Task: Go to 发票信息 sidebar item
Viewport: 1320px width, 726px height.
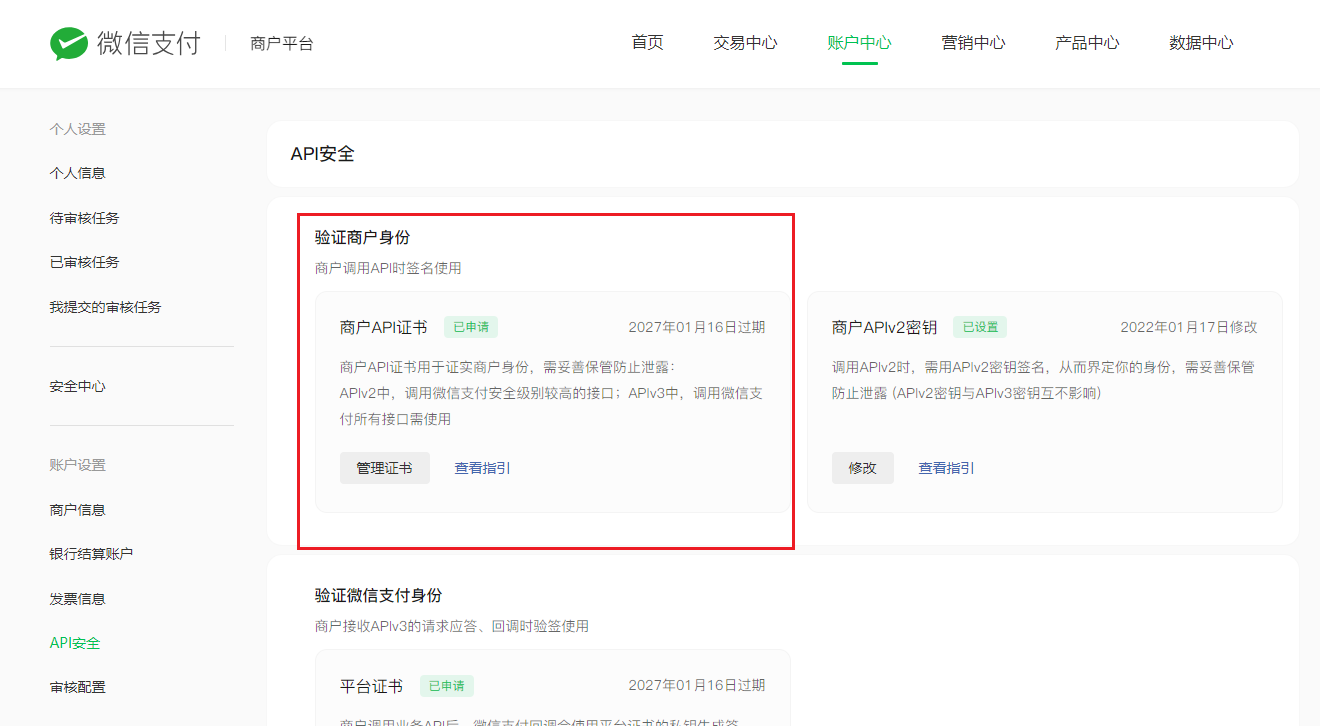Action: (78, 599)
